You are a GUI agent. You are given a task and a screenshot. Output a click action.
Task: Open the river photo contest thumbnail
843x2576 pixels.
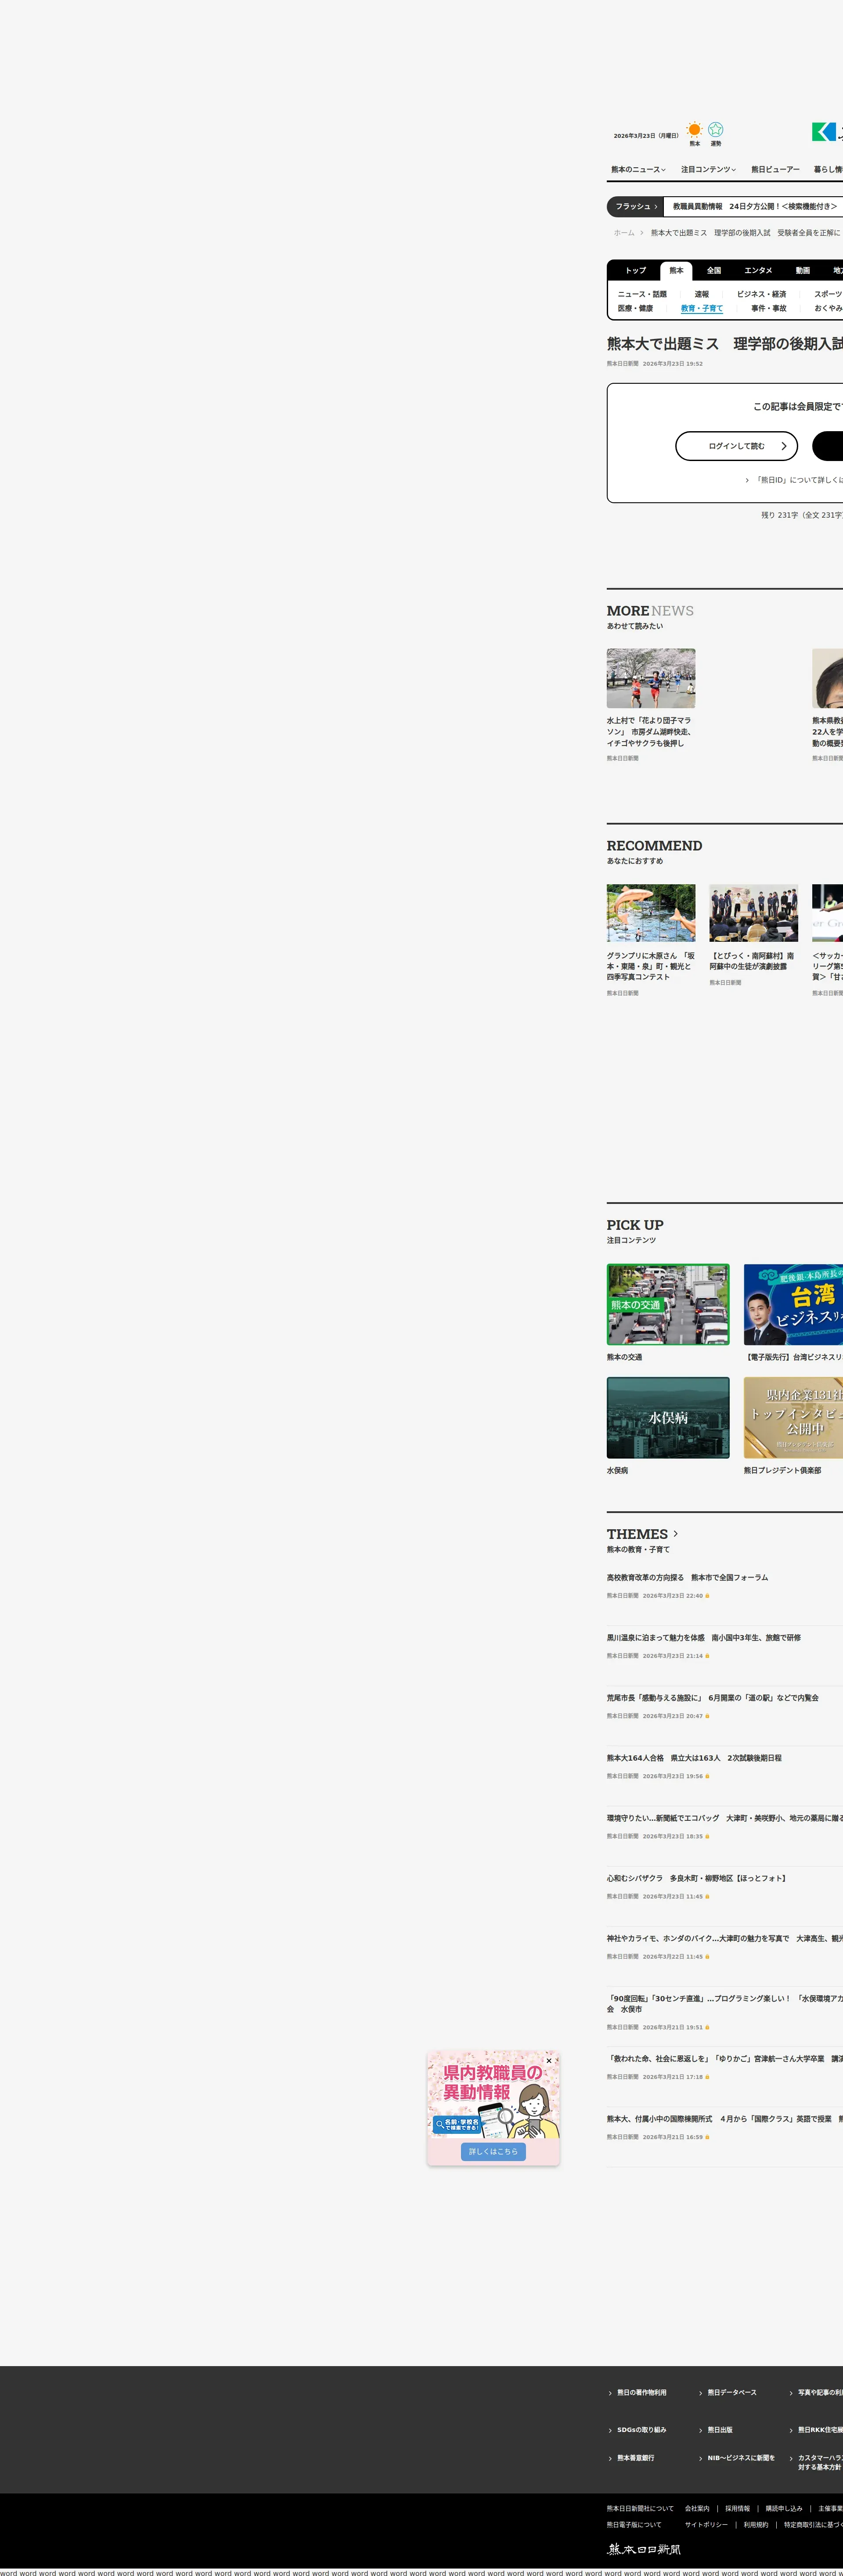[x=651, y=913]
